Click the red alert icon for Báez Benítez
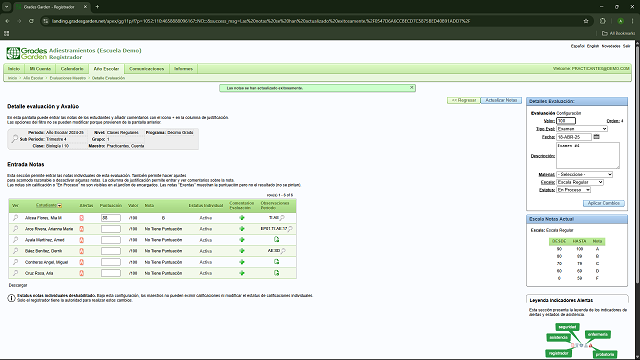The height and width of the screenshot is (360, 640). [x=82, y=251]
